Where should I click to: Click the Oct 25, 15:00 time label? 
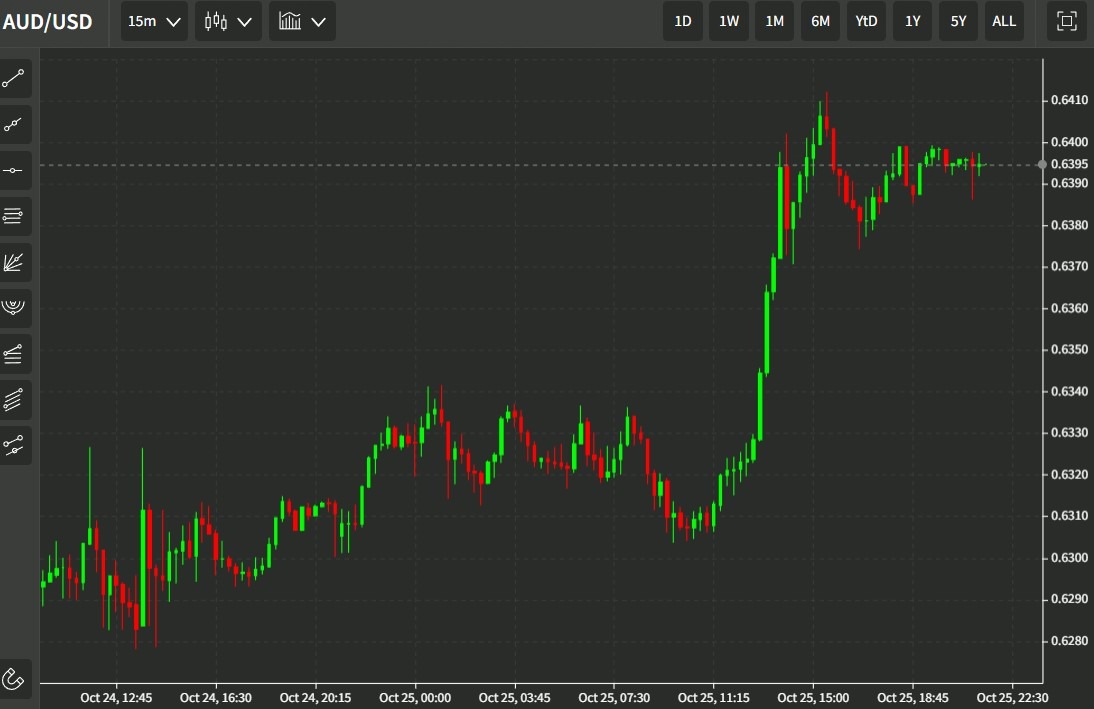pos(814,698)
